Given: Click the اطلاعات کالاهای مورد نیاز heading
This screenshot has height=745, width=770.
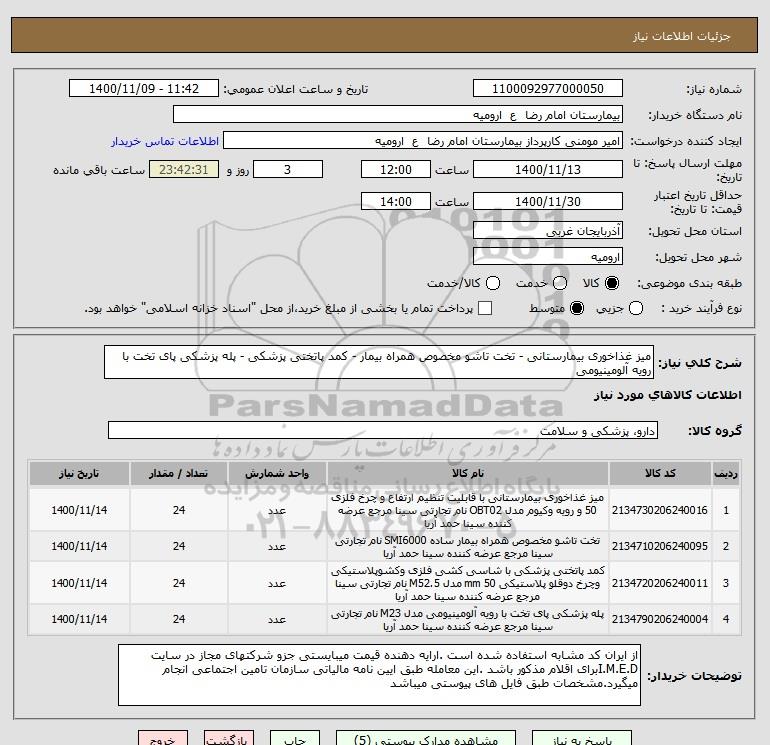Looking at the screenshot, I should (x=668, y=395).
